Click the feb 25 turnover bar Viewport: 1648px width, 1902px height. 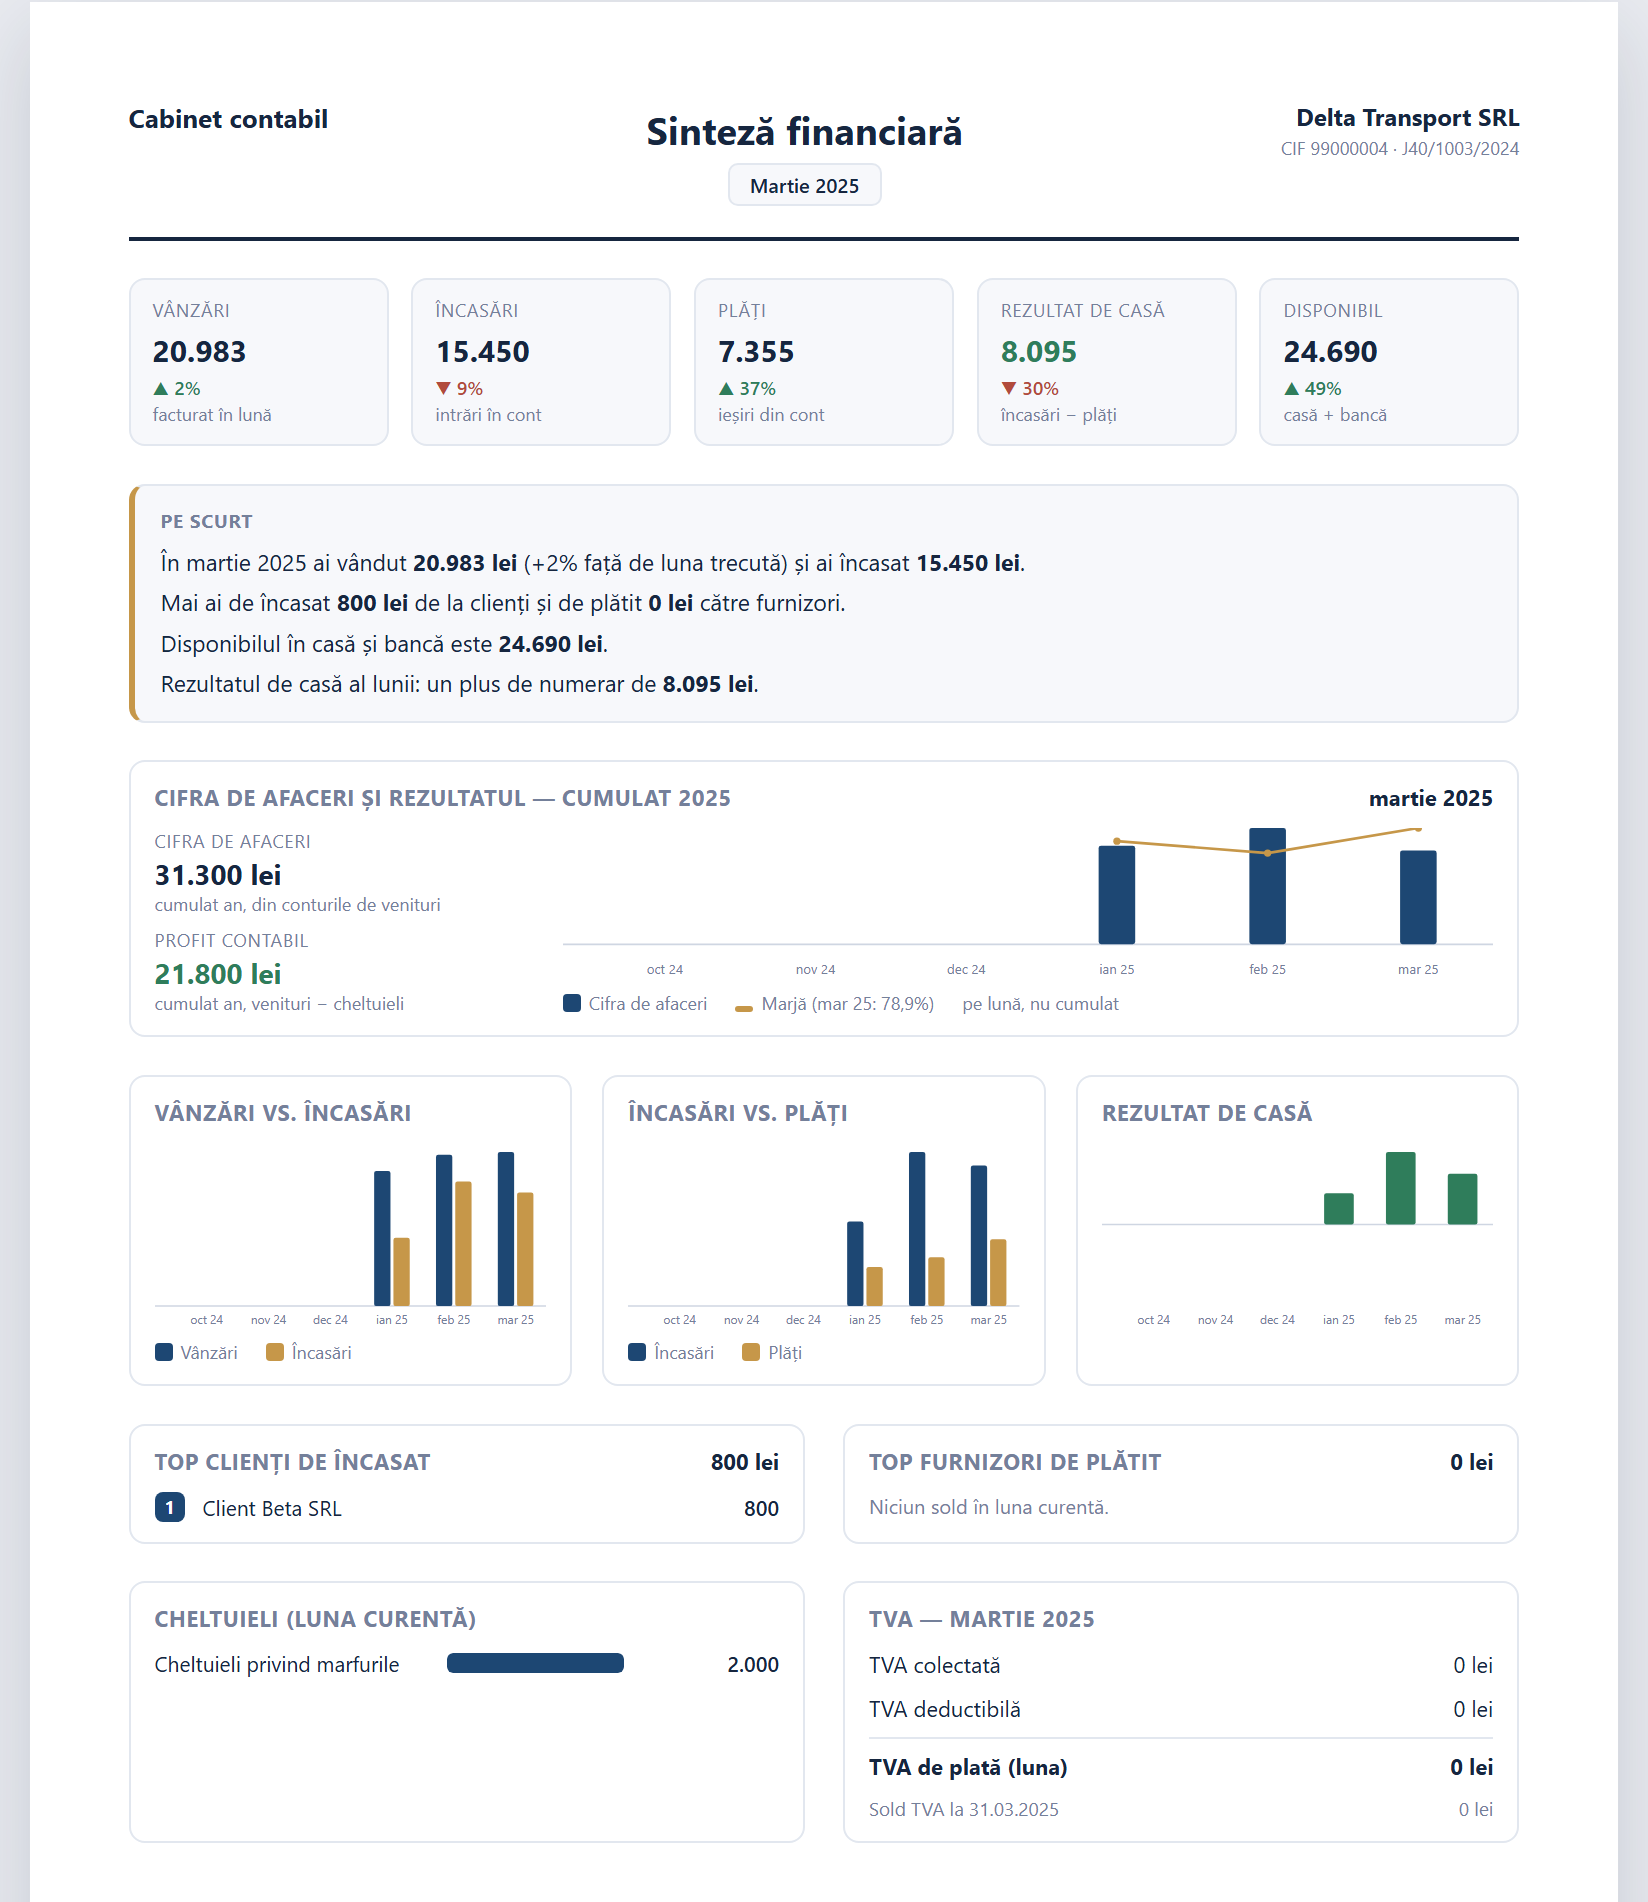(1267, 886)
